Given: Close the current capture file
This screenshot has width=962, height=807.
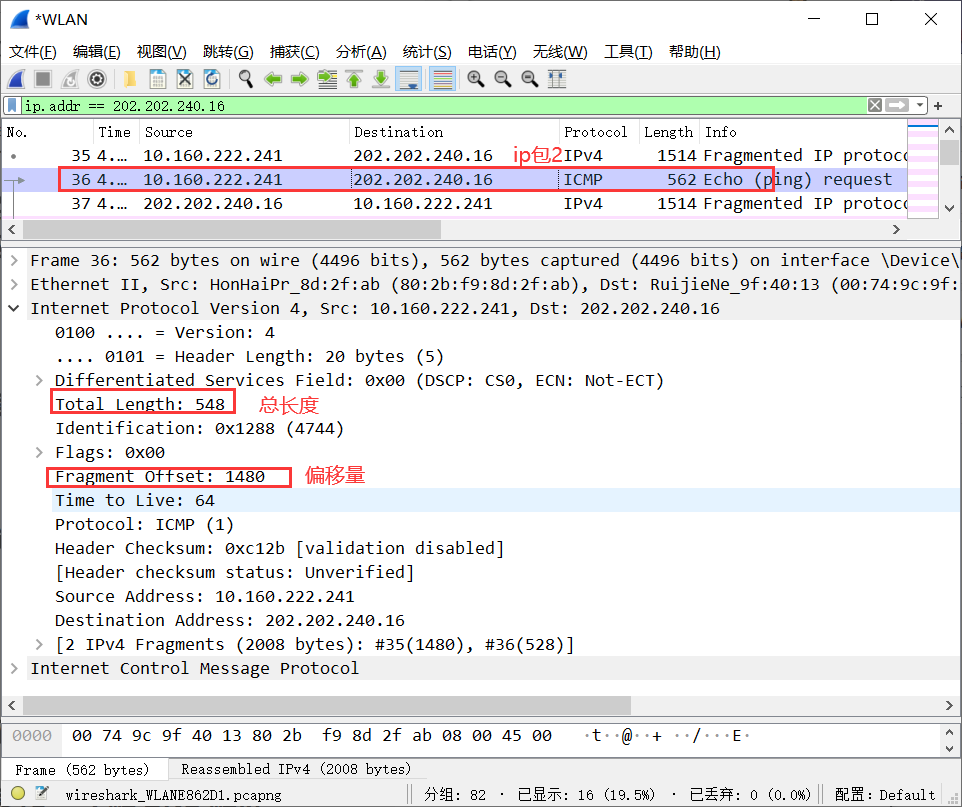Looking at the screenshot, I should pos(185,79).
